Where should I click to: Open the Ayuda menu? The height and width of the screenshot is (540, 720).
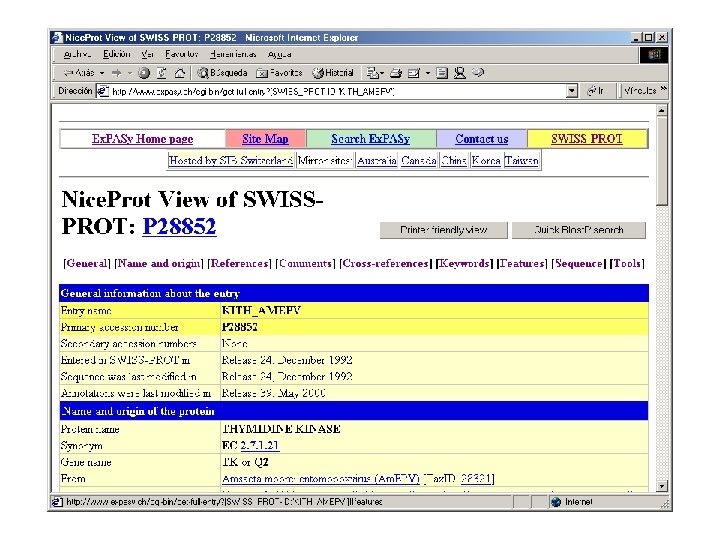click(x=279, y=54)
